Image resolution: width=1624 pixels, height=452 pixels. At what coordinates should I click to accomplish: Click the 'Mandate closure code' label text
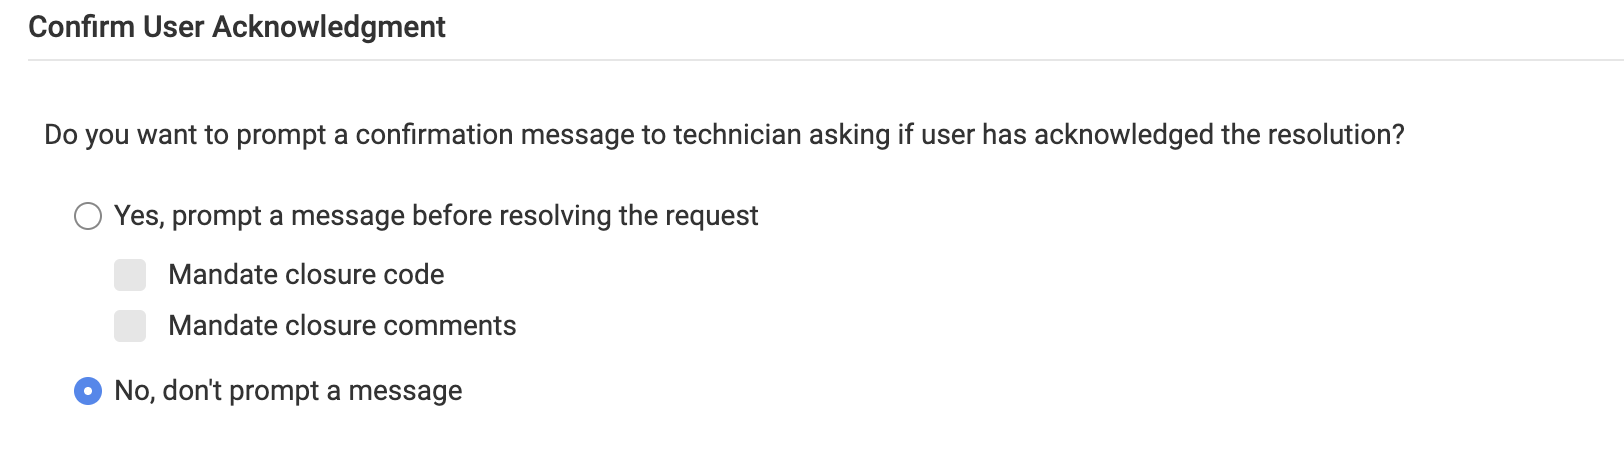(306, 275)
